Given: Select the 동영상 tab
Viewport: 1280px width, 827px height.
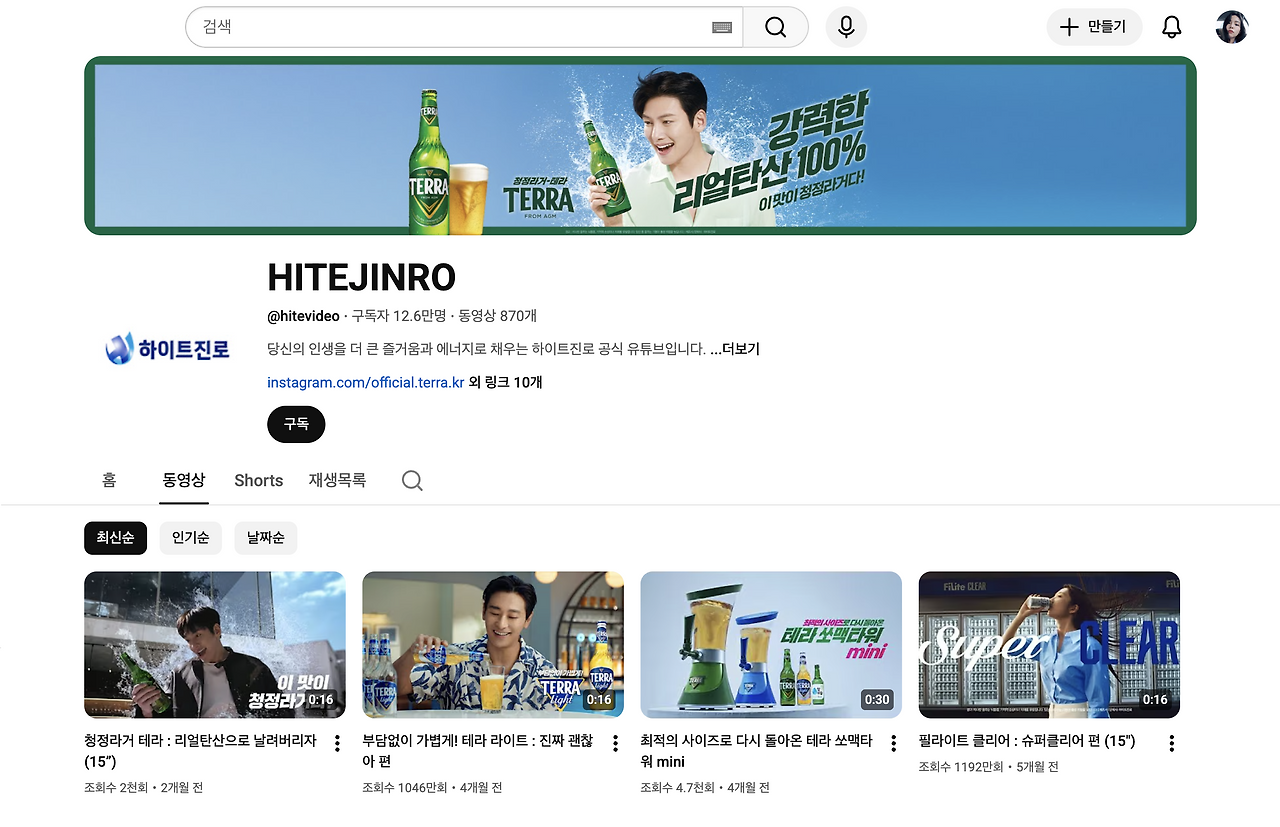Looking at the screenshot, I should 184,480.
